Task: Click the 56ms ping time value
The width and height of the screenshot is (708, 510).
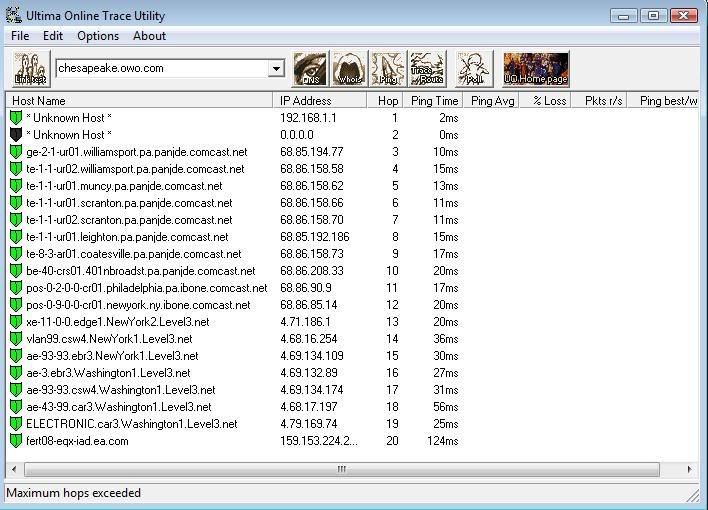Action: [446, 407]
